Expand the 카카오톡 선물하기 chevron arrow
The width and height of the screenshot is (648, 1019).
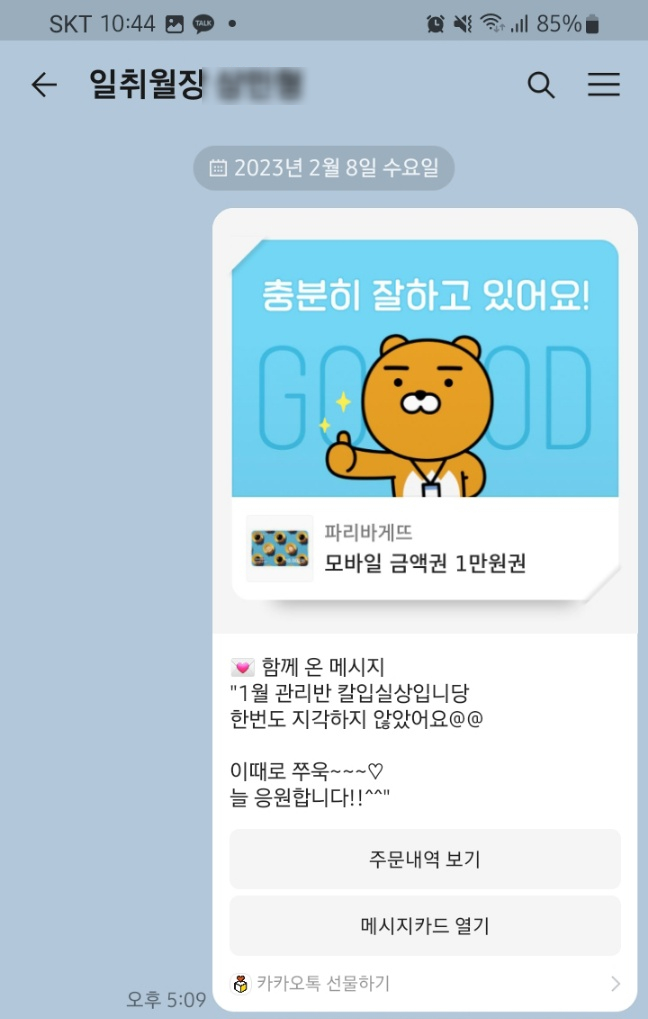point(615,984)
